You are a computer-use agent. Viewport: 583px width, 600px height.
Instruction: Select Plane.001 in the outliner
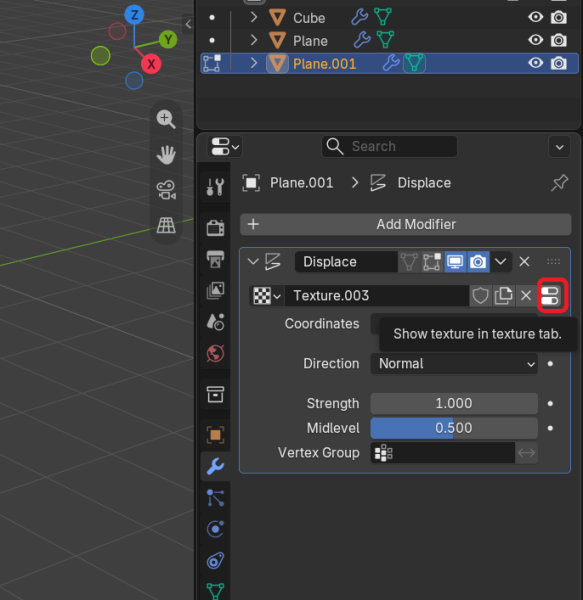coord(324,64)
